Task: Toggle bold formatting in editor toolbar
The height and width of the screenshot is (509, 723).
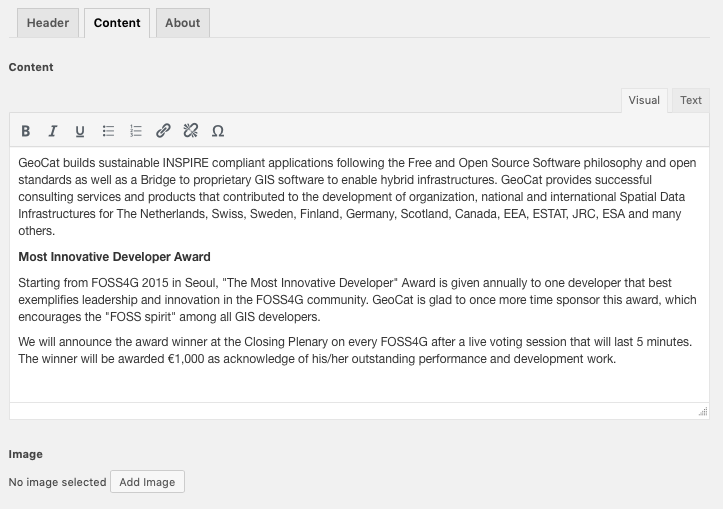Action: pyautogui.click(x=26, y=131)
